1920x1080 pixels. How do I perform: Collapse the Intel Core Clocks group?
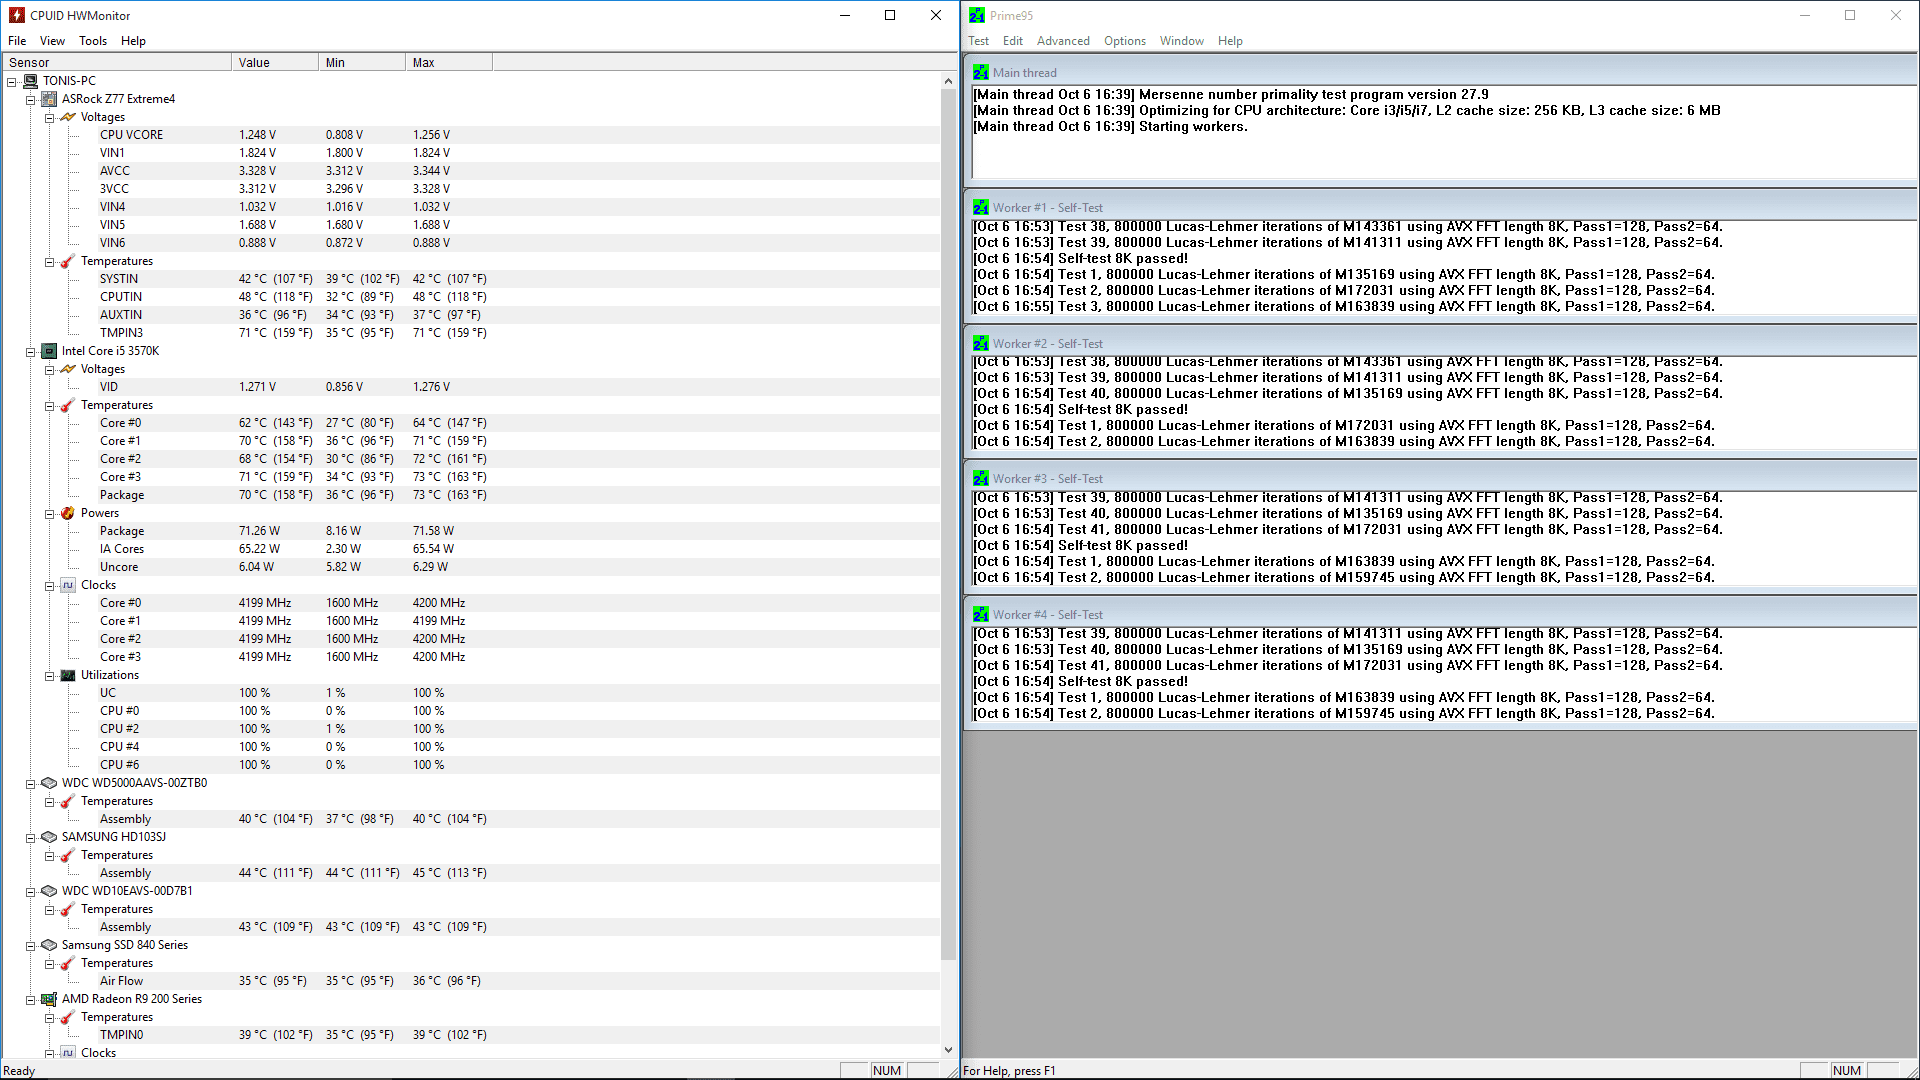coord(50,586)
